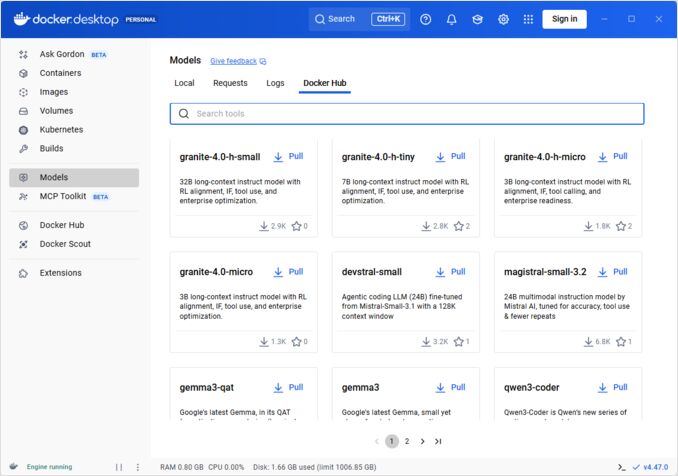Open the apps grid icon in header
Screen dimensions: 678x476
click(x=528, y=19)
